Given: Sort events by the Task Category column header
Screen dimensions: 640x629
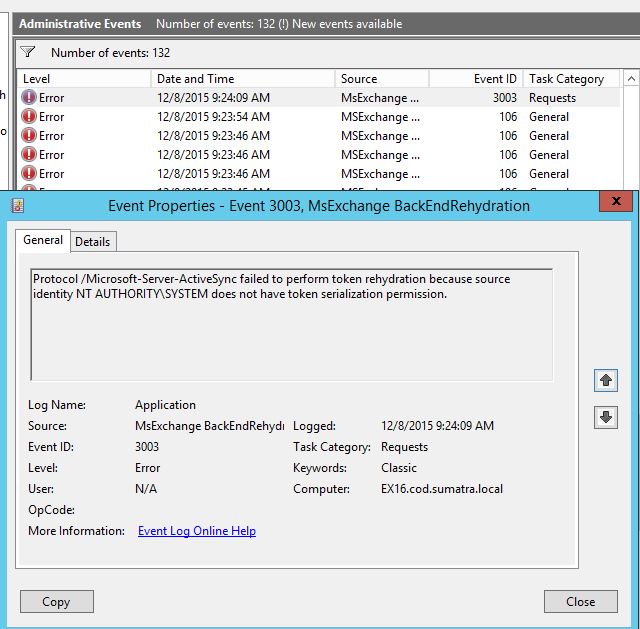Looking at the screenshot, I should click(x=571, y=78).
